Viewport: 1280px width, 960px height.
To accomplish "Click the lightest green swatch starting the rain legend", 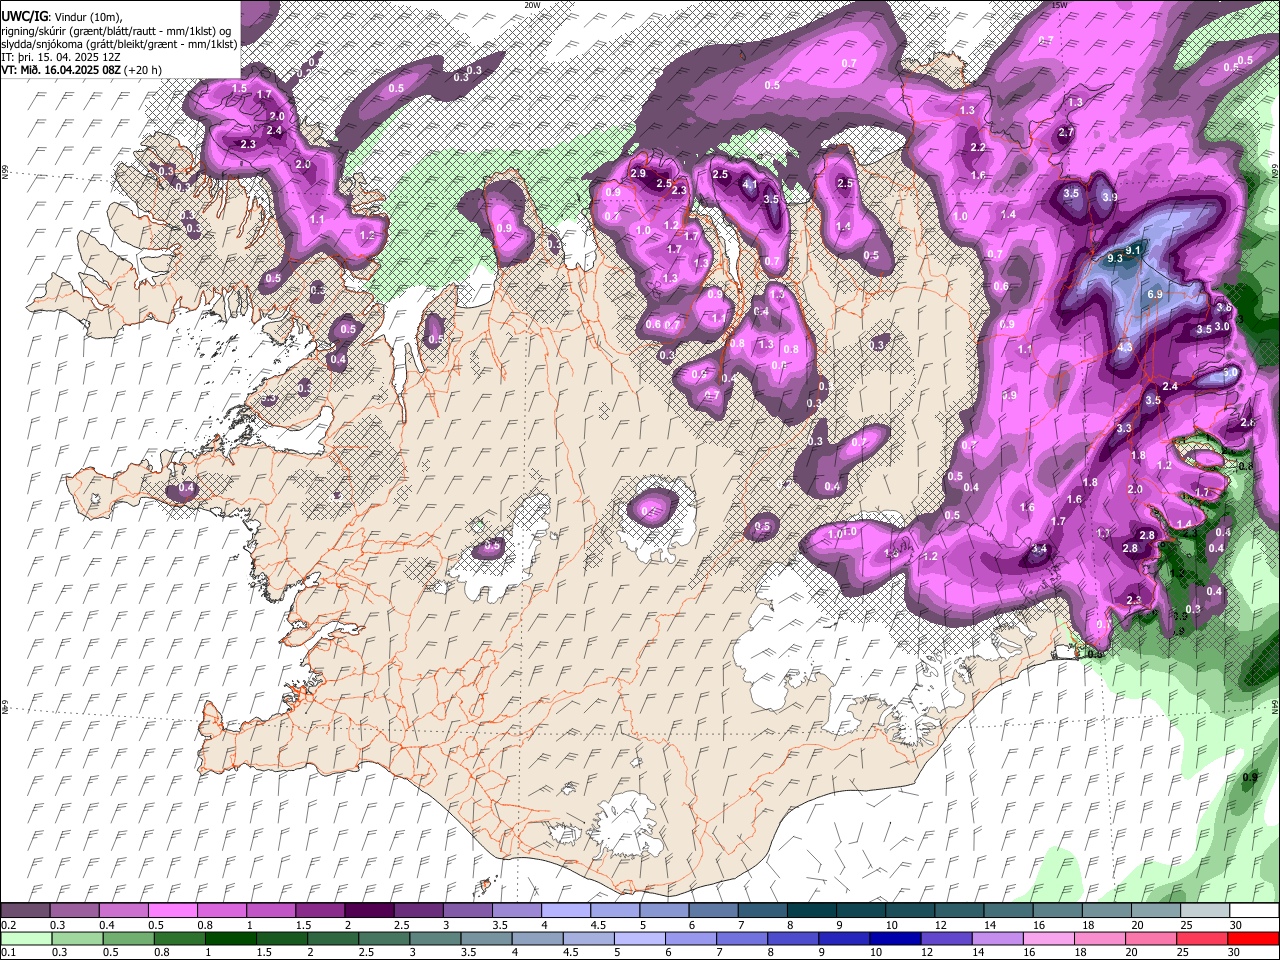I will 26,939.
